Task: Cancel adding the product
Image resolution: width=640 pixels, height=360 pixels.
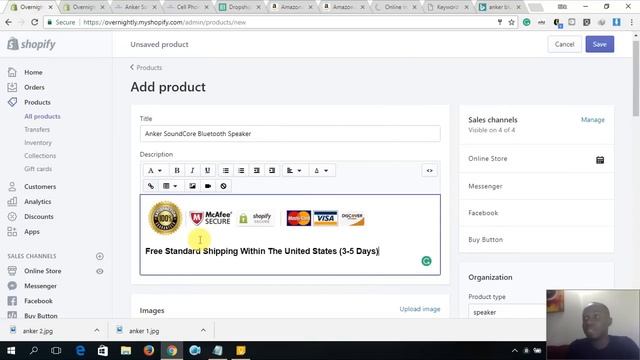Action: tap(564, 44)
